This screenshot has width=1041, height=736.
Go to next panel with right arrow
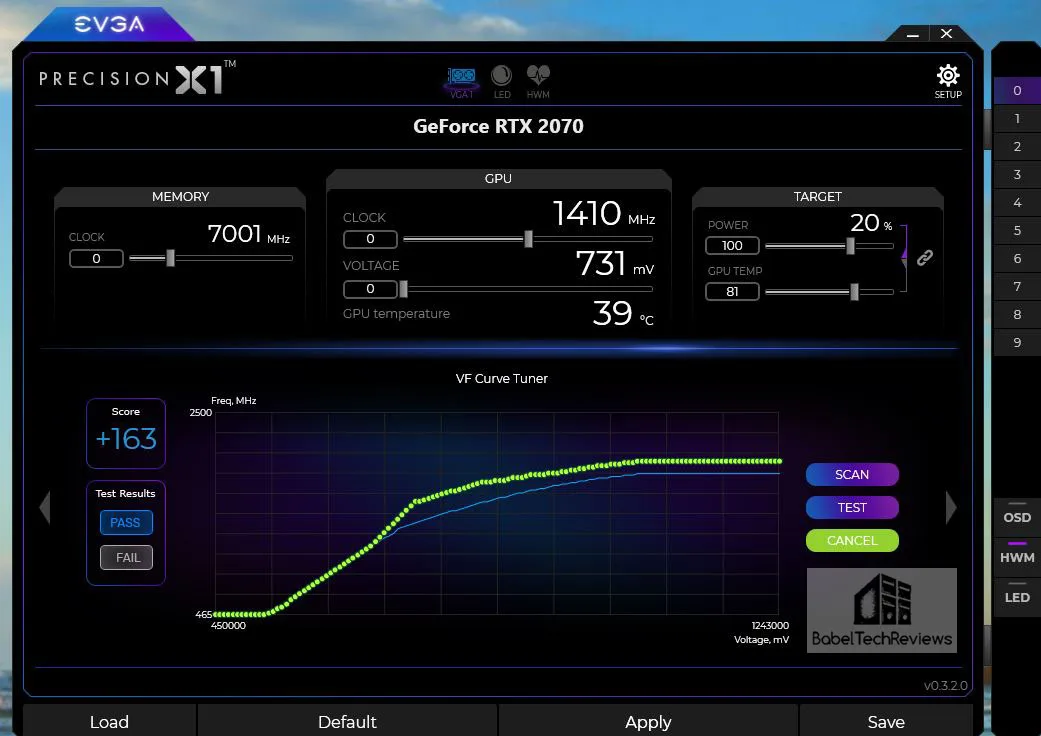[951, 508]
